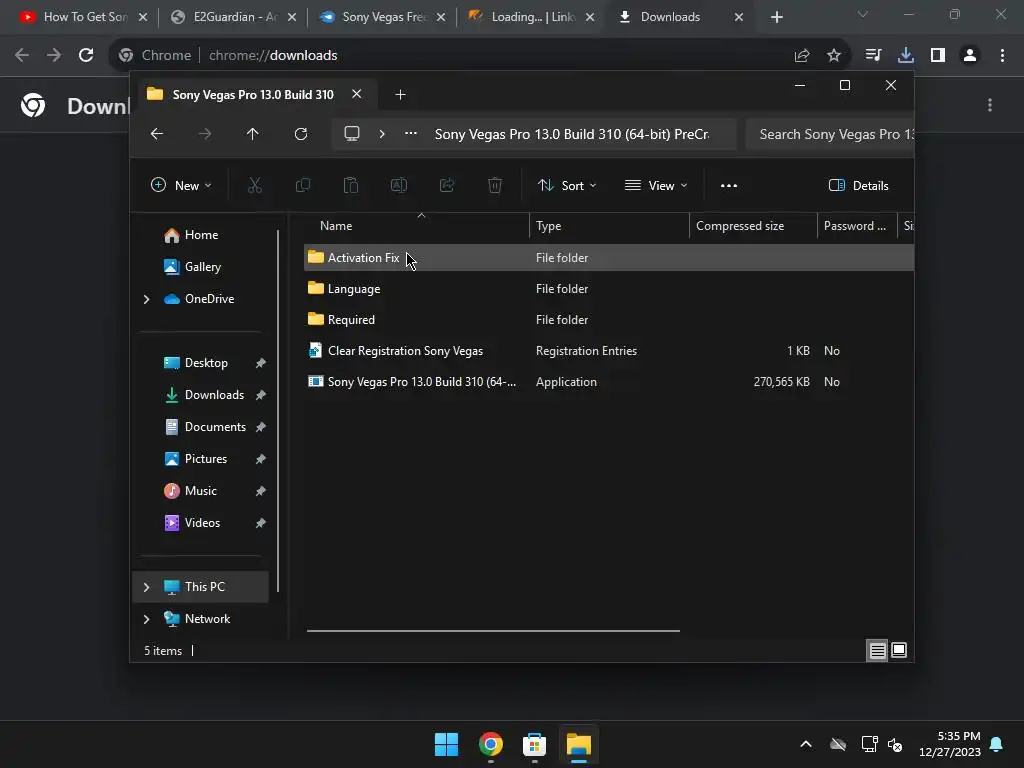Image resolution: width=1024 pixels, height=768 pixels.
Task: Reload the page in Chrome
Action: pyautogui.click(x=86, y=56)
